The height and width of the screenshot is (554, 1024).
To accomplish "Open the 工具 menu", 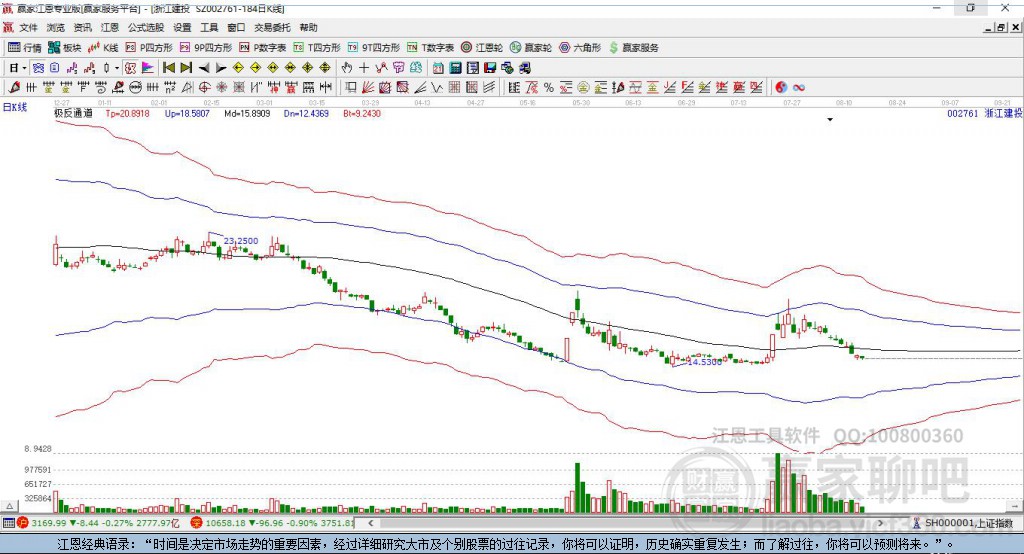I will [209, 27].
